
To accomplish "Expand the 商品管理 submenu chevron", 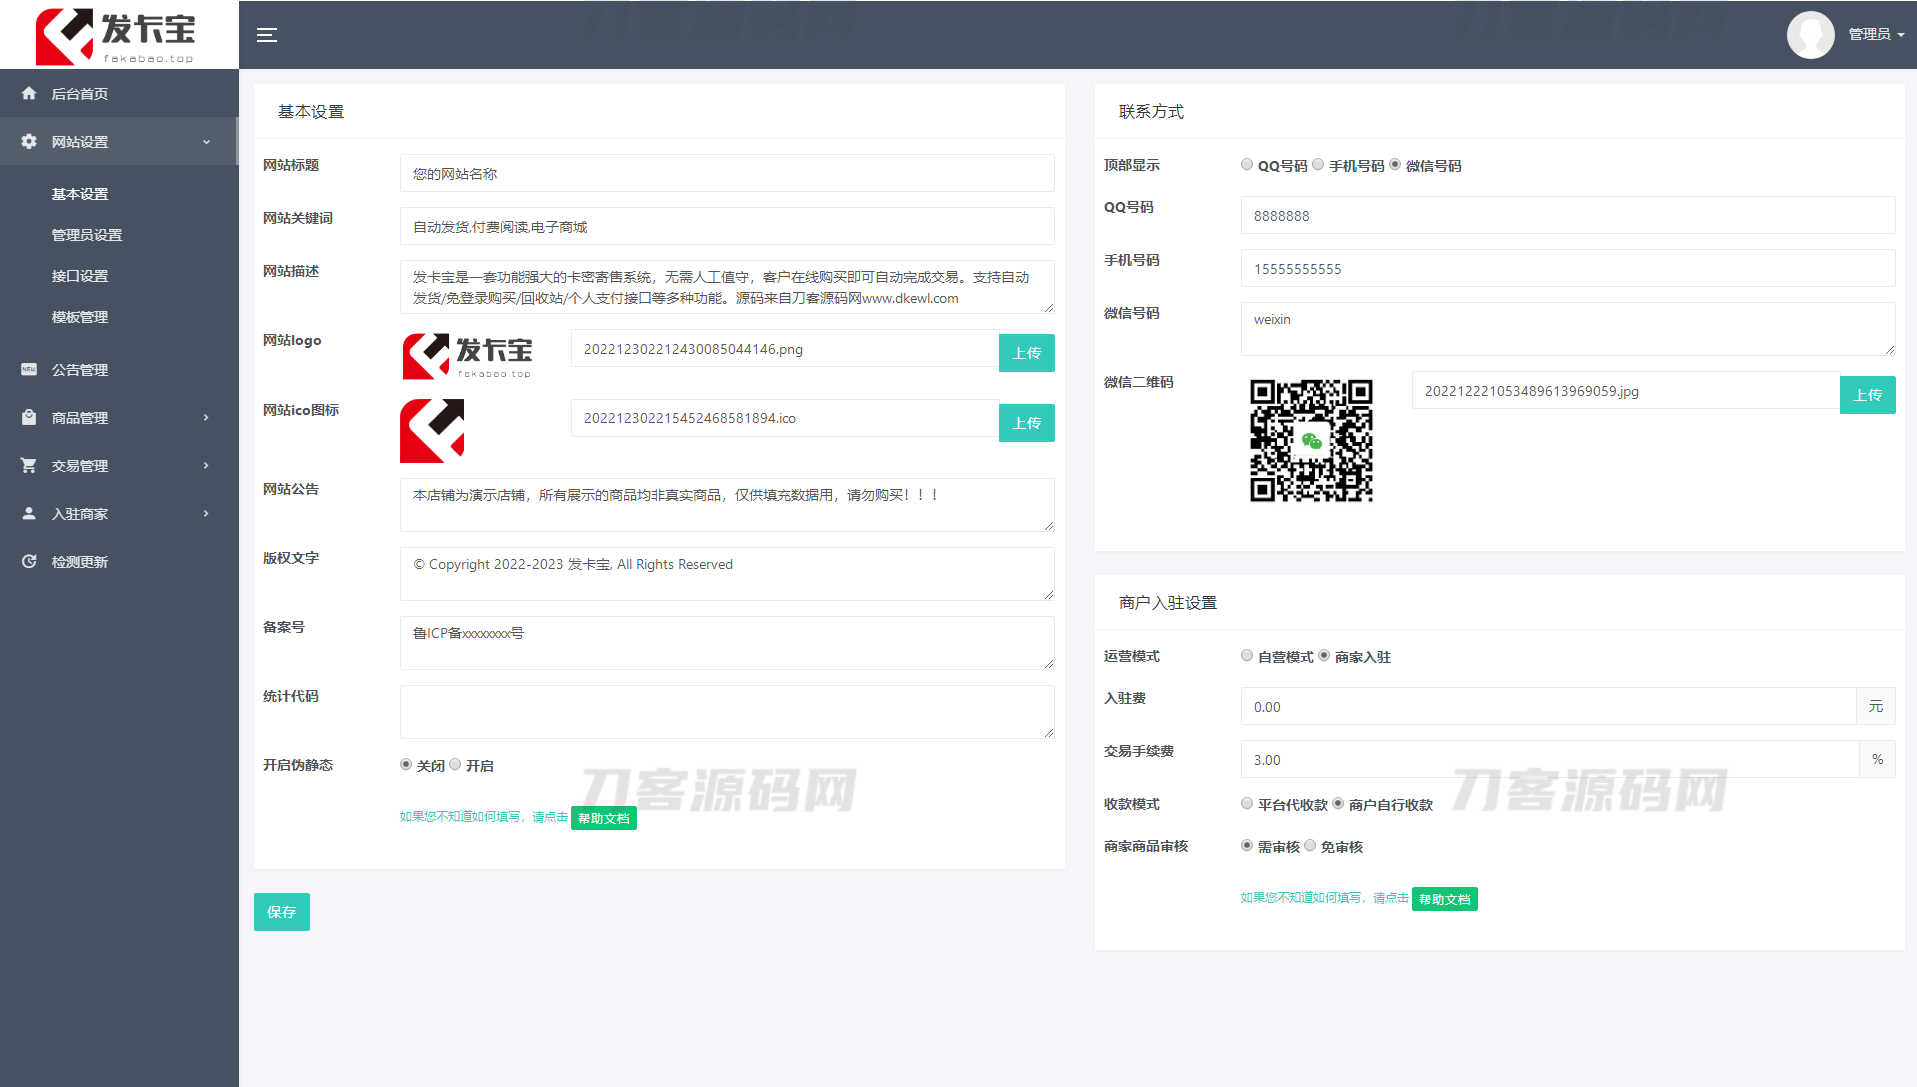I will (x=206, y=418).
